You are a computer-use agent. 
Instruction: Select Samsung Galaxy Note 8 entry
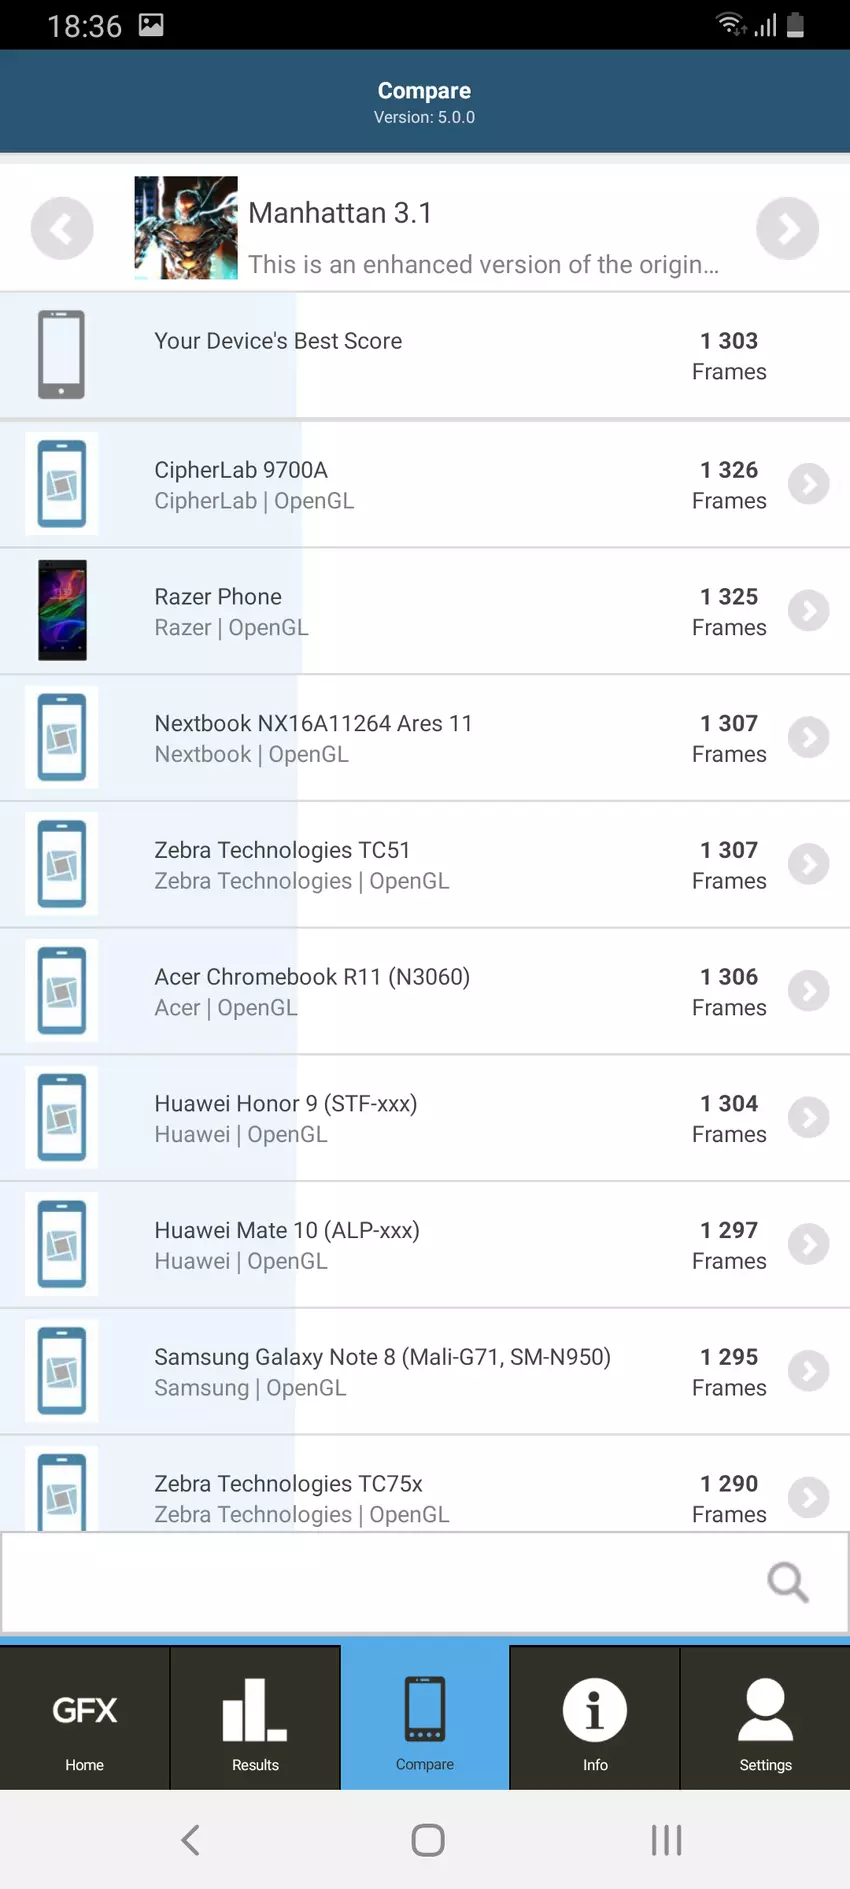(x=400, y=1371)
